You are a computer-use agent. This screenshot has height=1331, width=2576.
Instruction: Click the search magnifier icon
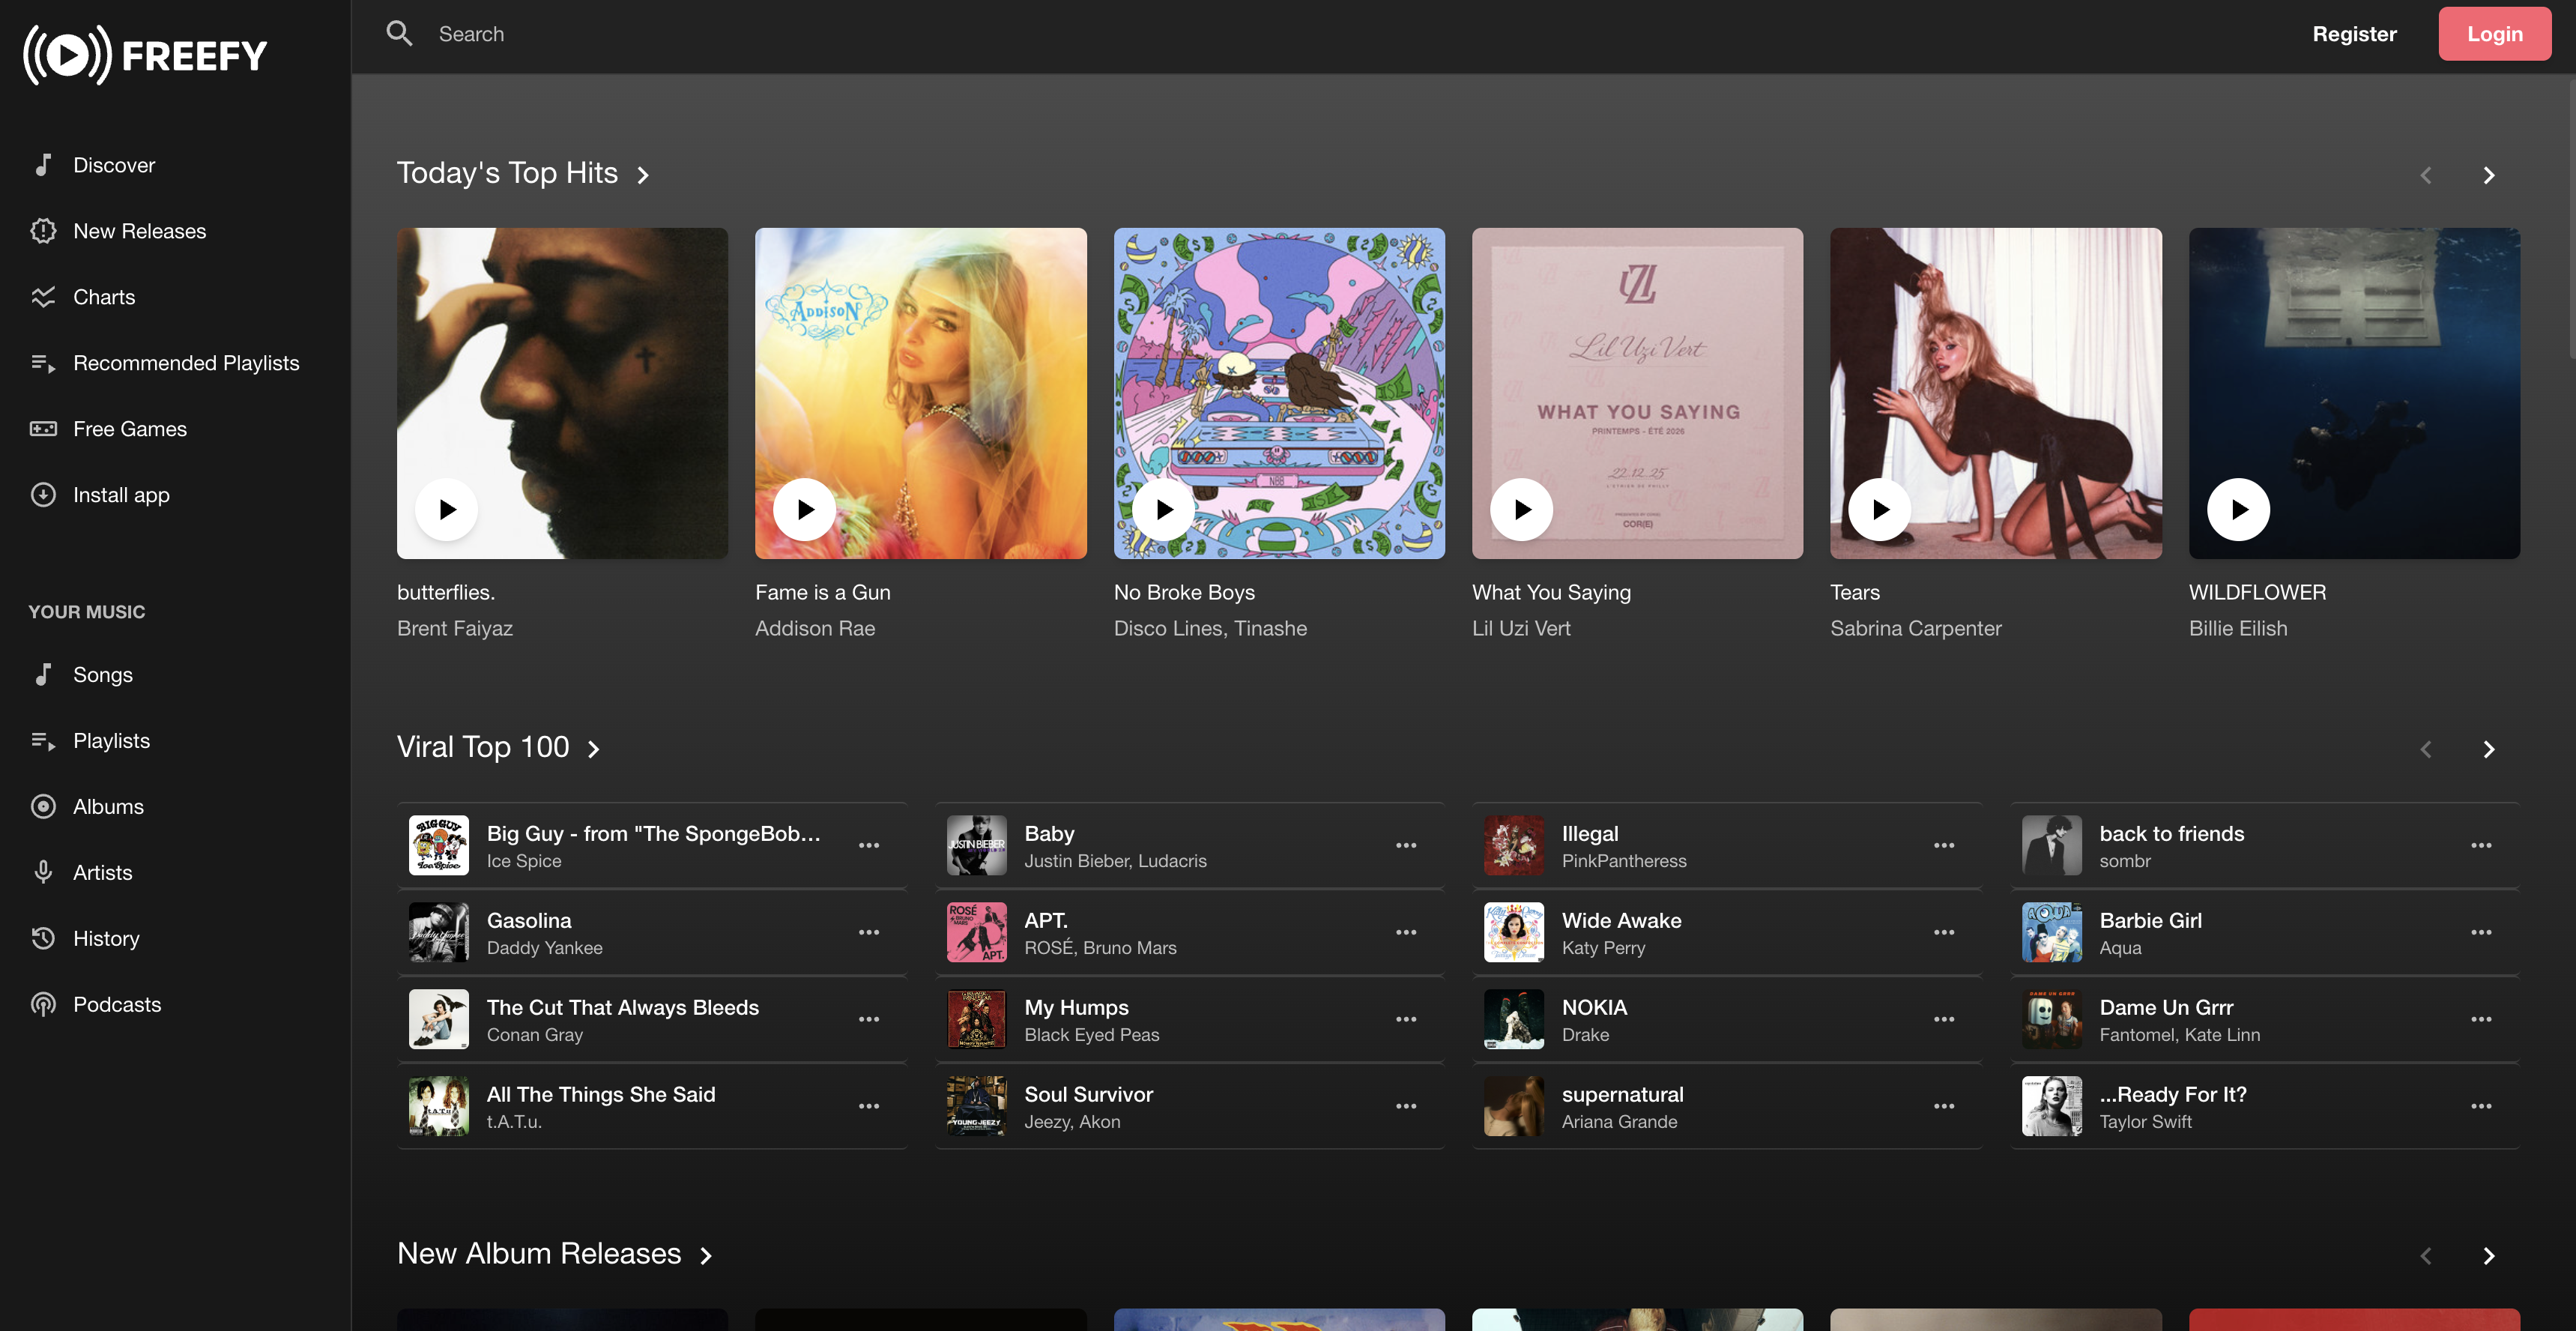click(x=399, y=33)
